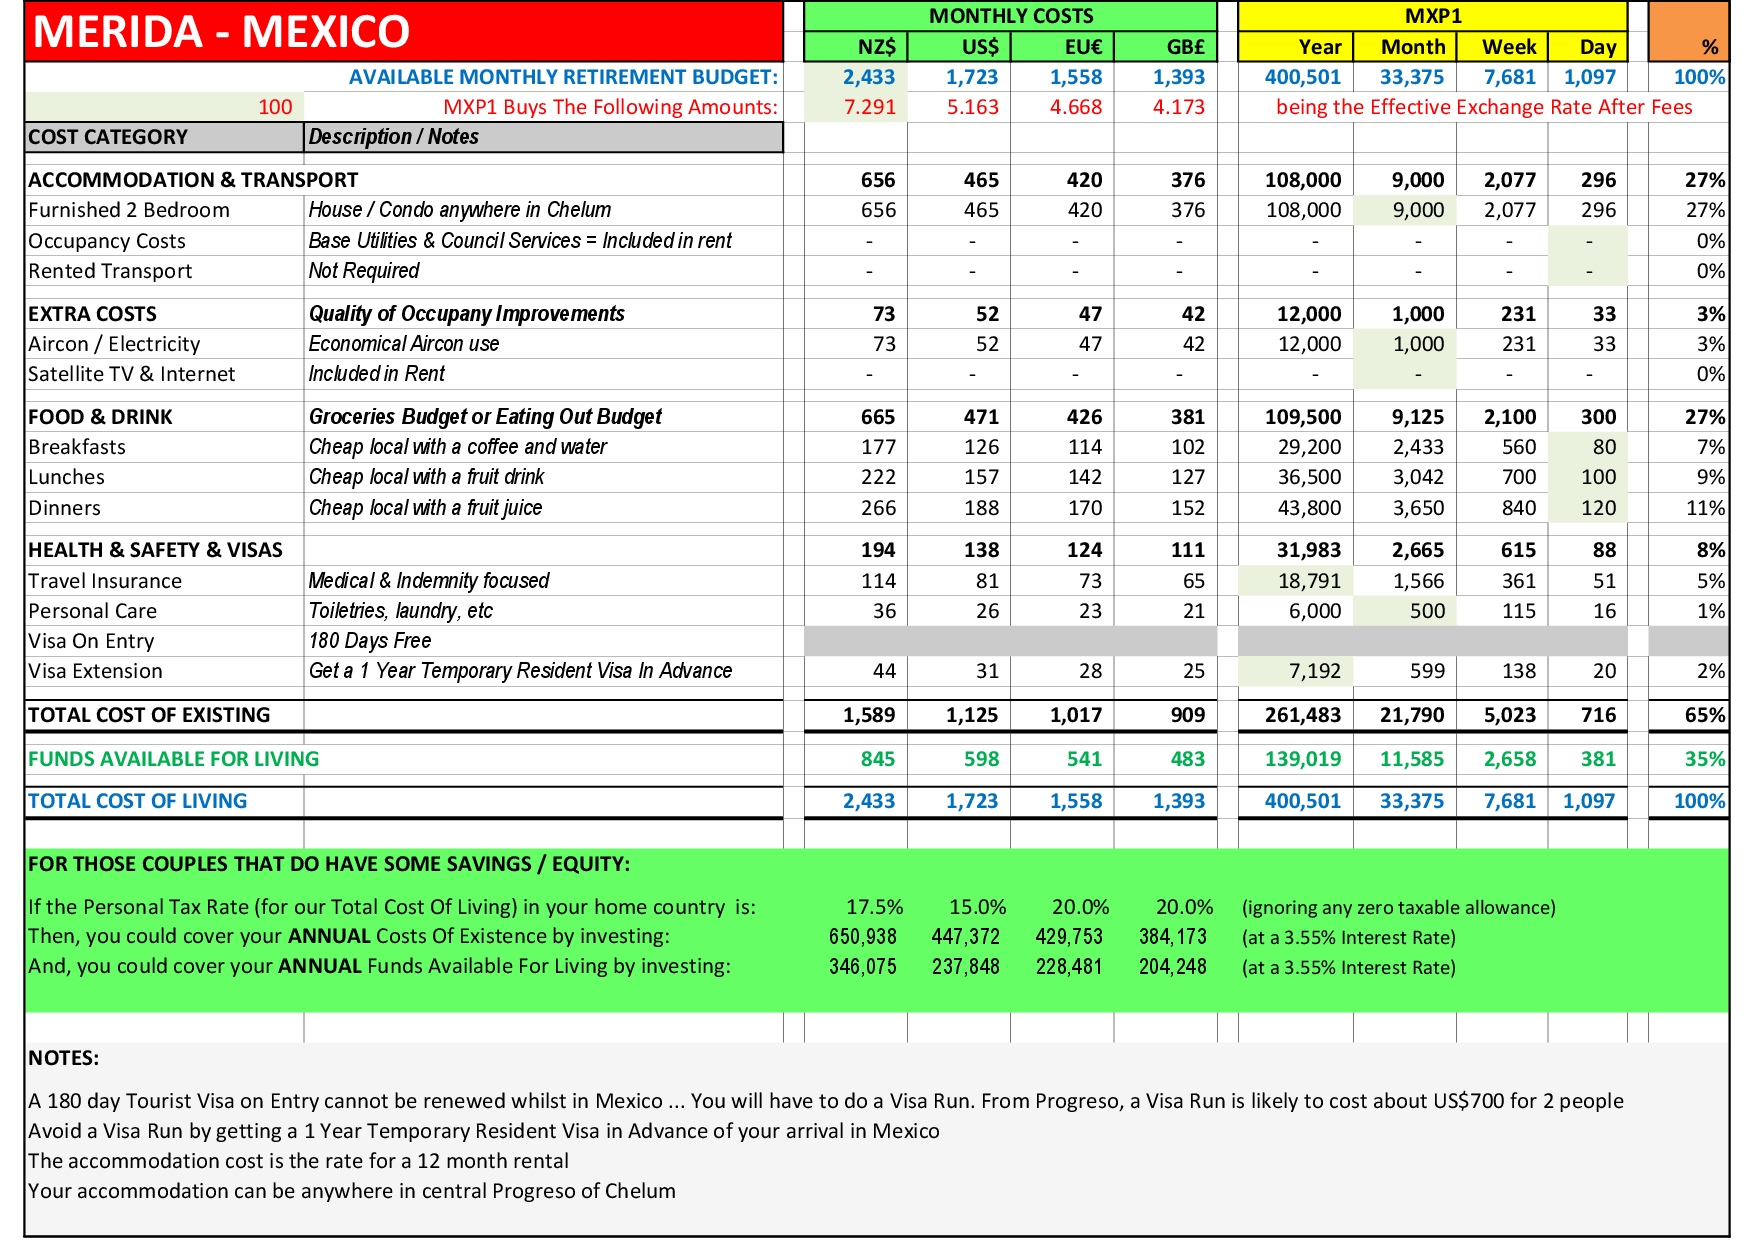Select the 17.5% personal tax rate cell
Image resolution: width=1754 pixels, height=1240 pixels.
tap(873, 907)
